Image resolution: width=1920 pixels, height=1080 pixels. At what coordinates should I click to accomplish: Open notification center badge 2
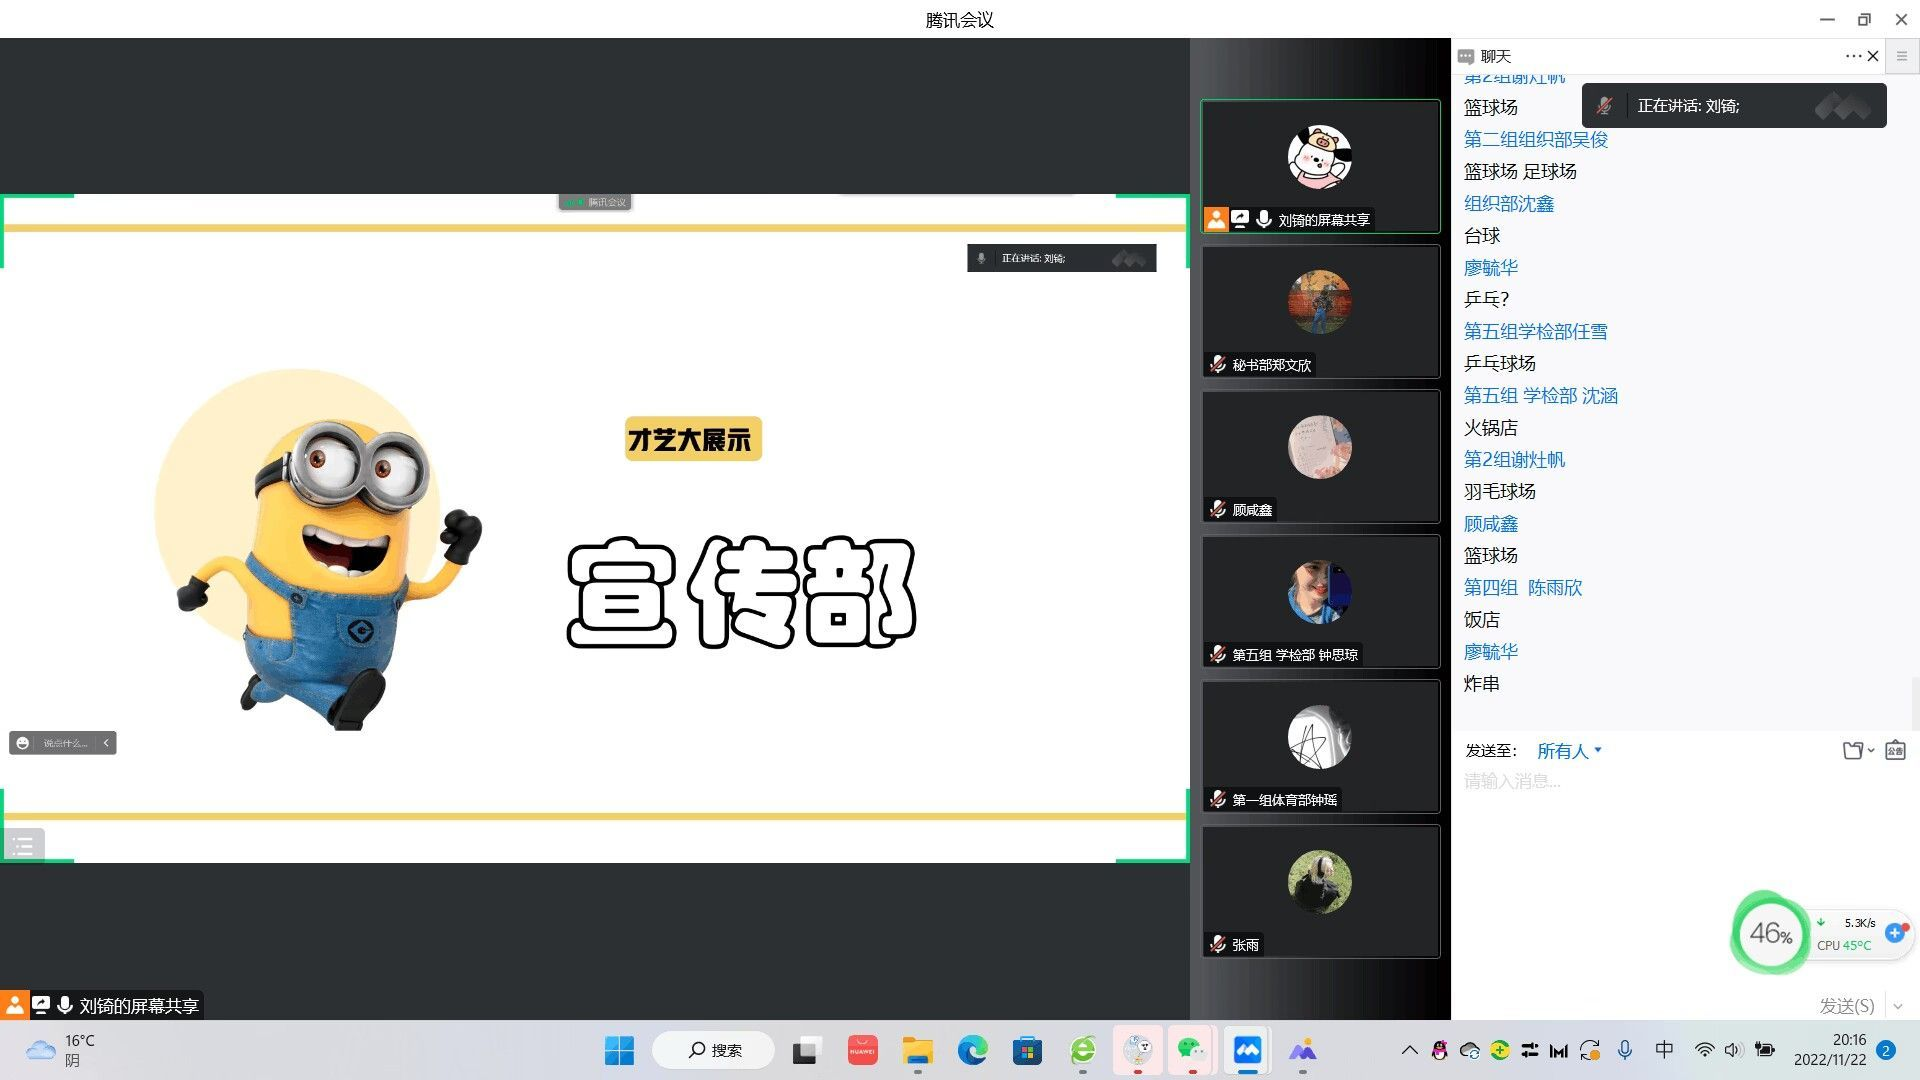1886,1050
